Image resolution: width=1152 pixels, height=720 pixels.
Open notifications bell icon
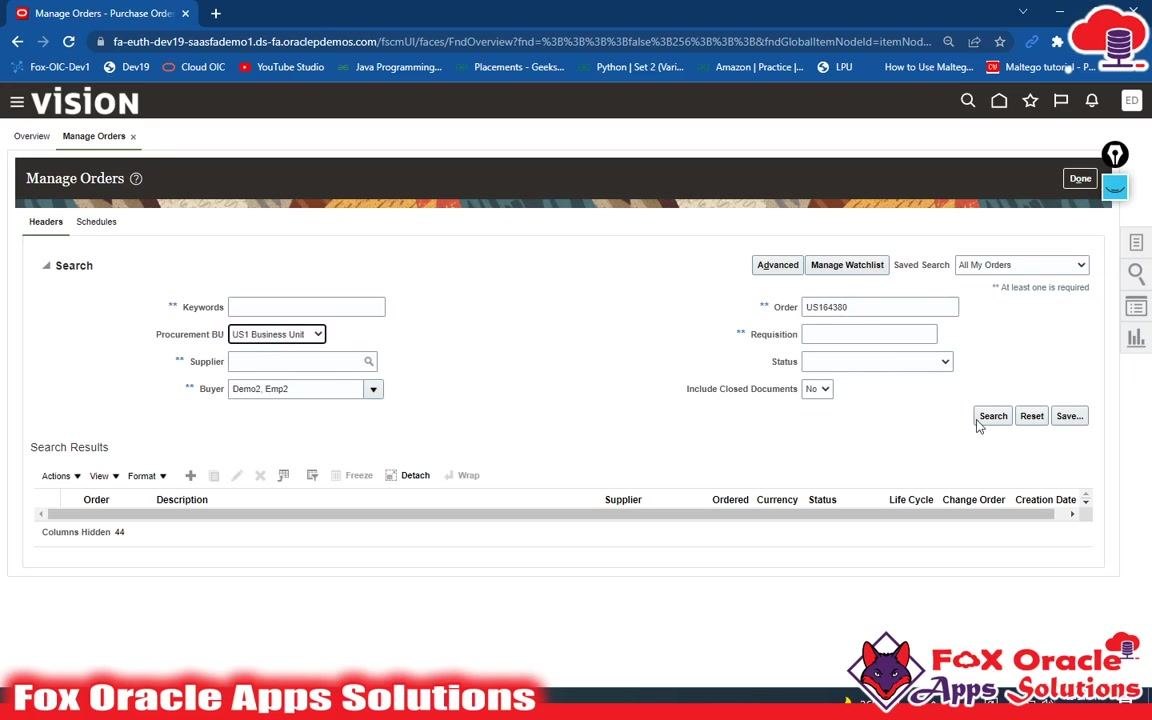tap(1092, 101)
